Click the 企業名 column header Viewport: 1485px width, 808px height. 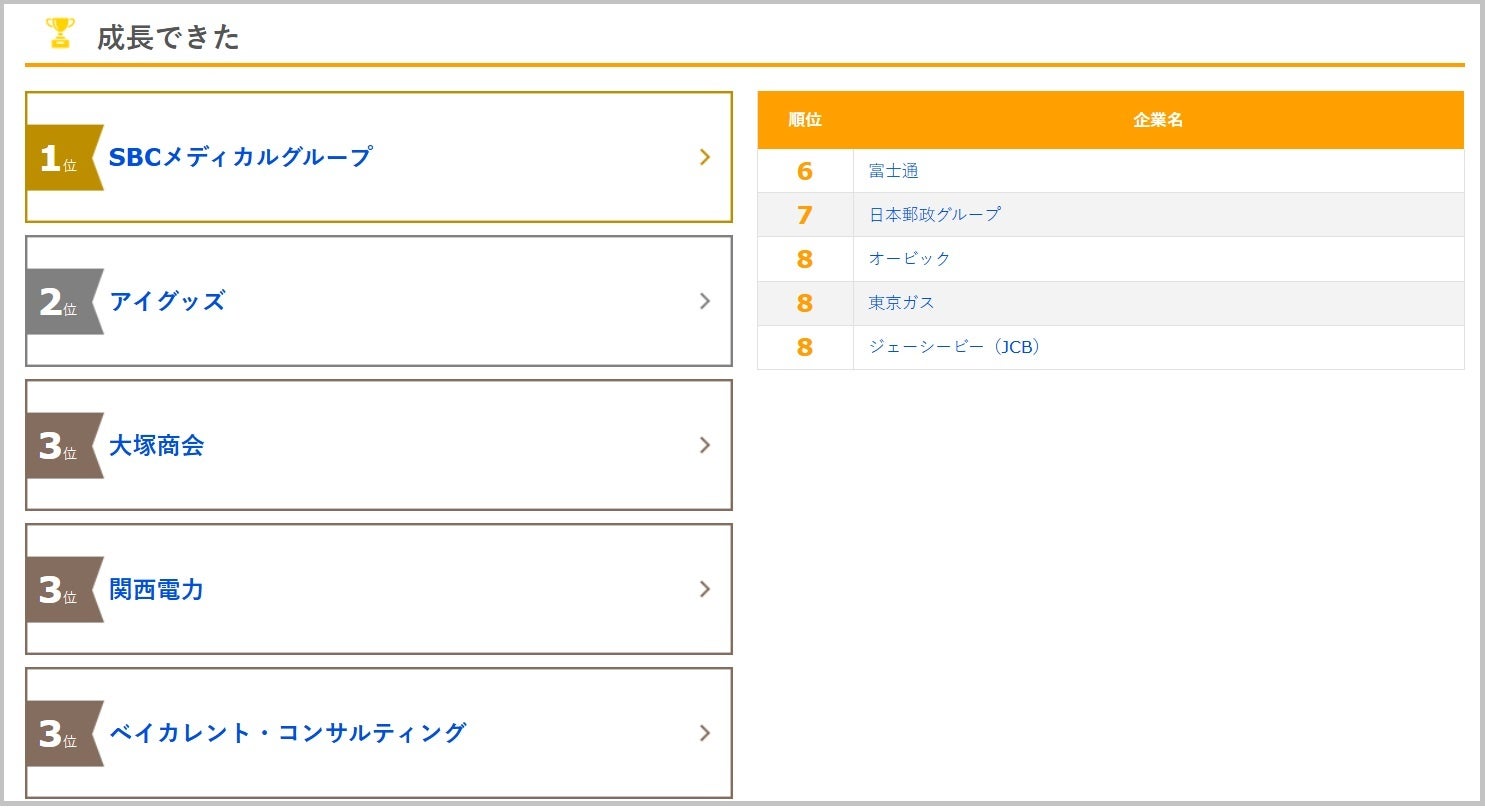[x=1158, y=120]
